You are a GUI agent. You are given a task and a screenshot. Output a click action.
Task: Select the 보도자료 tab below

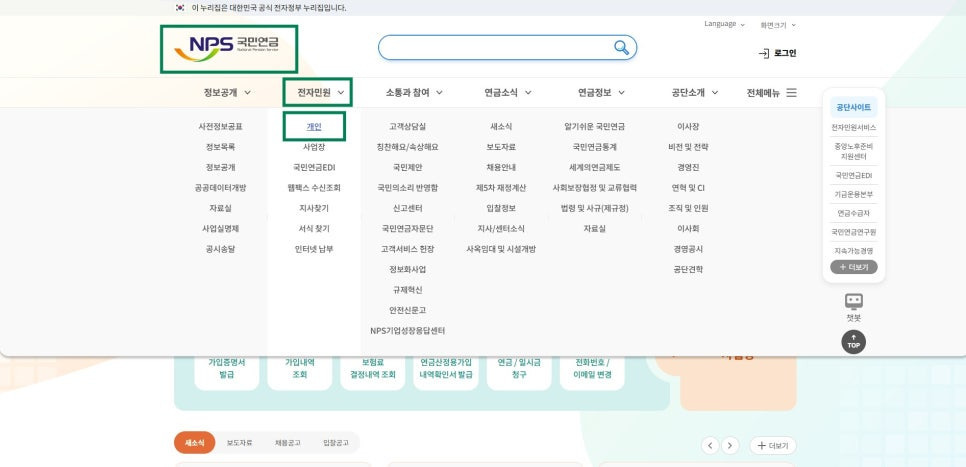point(239,443)
